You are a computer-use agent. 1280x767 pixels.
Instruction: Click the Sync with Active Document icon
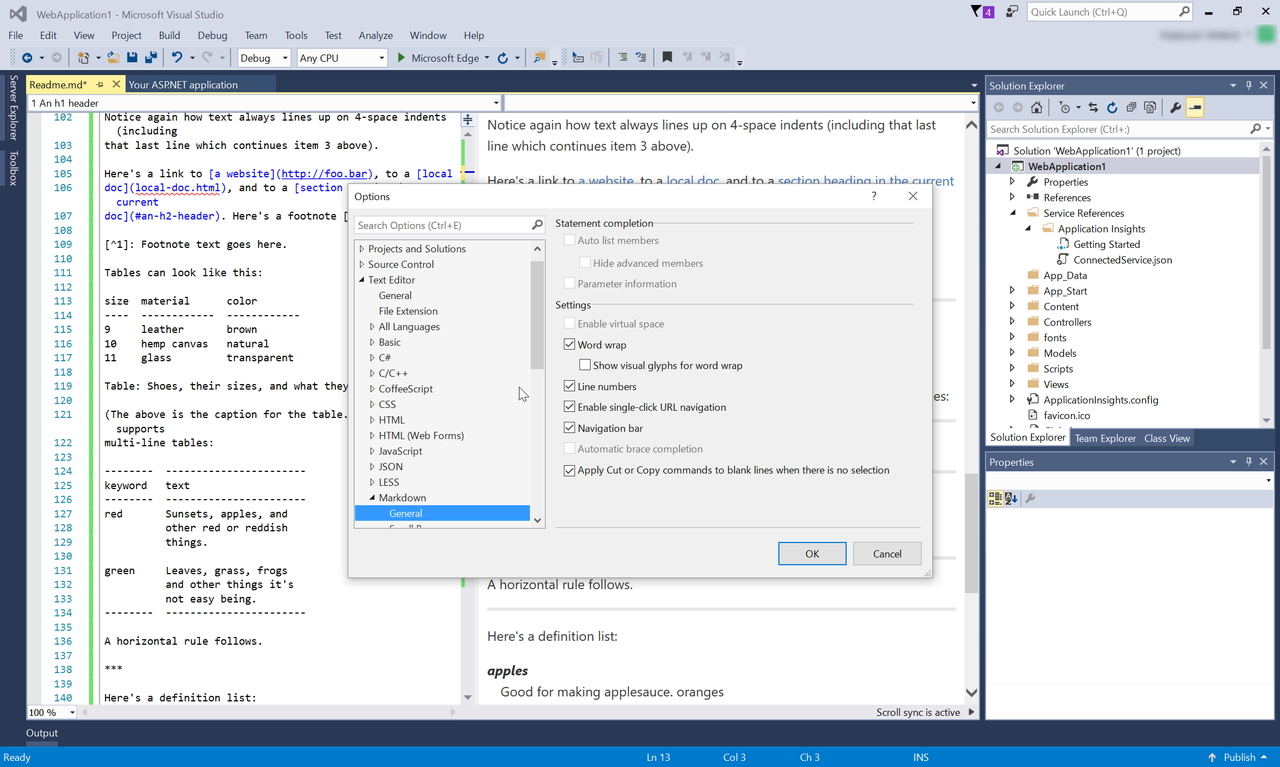click(1093, 108)
